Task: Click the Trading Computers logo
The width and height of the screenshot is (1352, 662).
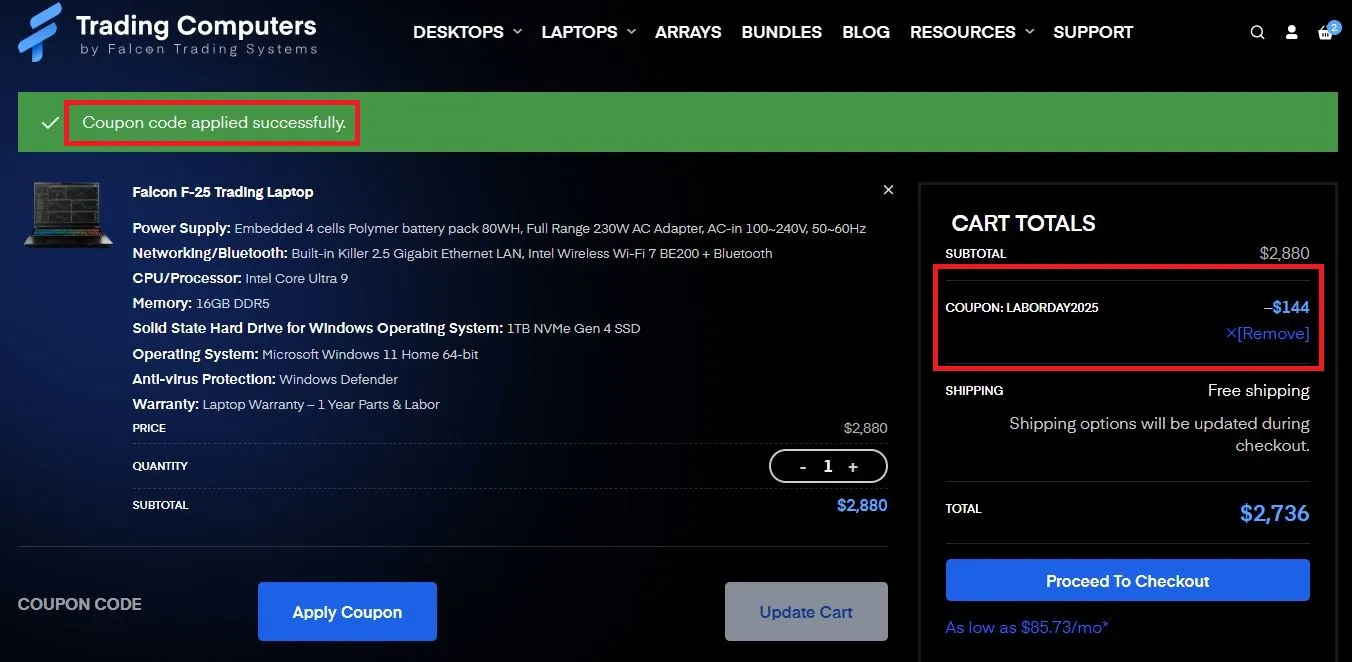Action: (168, 33)
